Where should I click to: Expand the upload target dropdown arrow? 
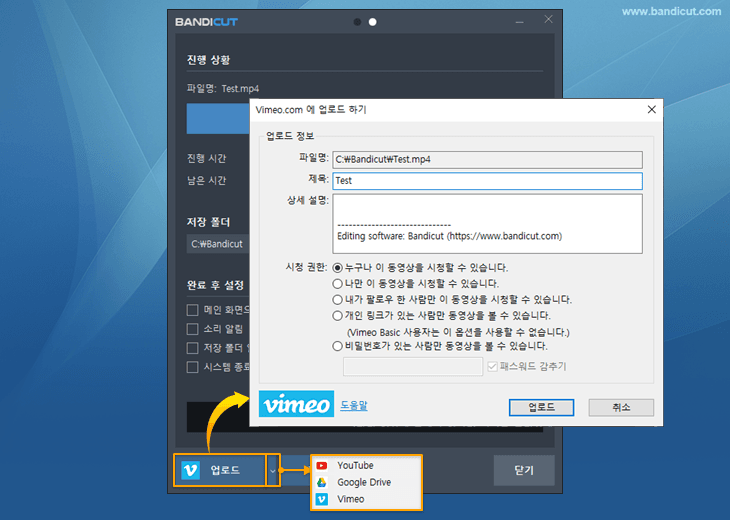coord(273,471)
